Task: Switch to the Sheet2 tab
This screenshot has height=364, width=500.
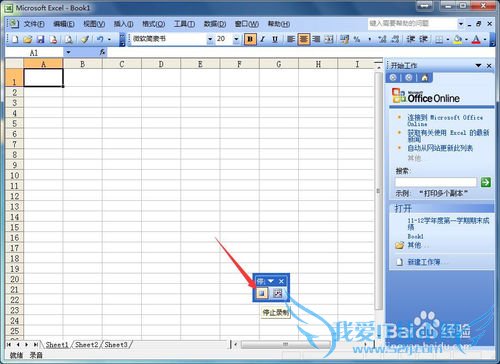Action: tap(87, 345)
